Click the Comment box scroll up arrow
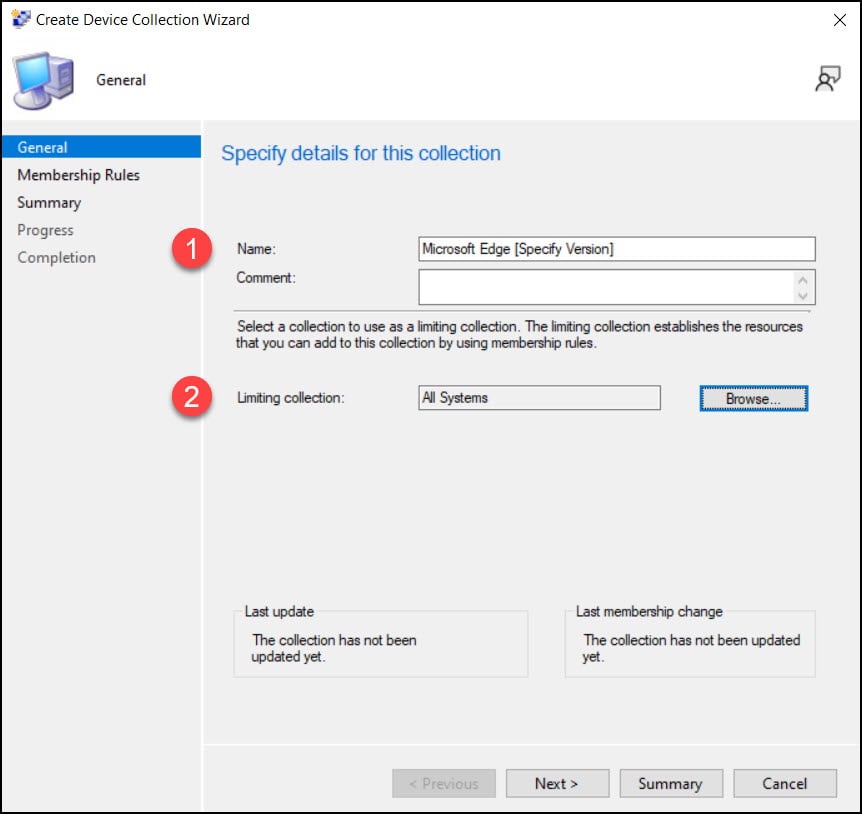 point(803,279)
